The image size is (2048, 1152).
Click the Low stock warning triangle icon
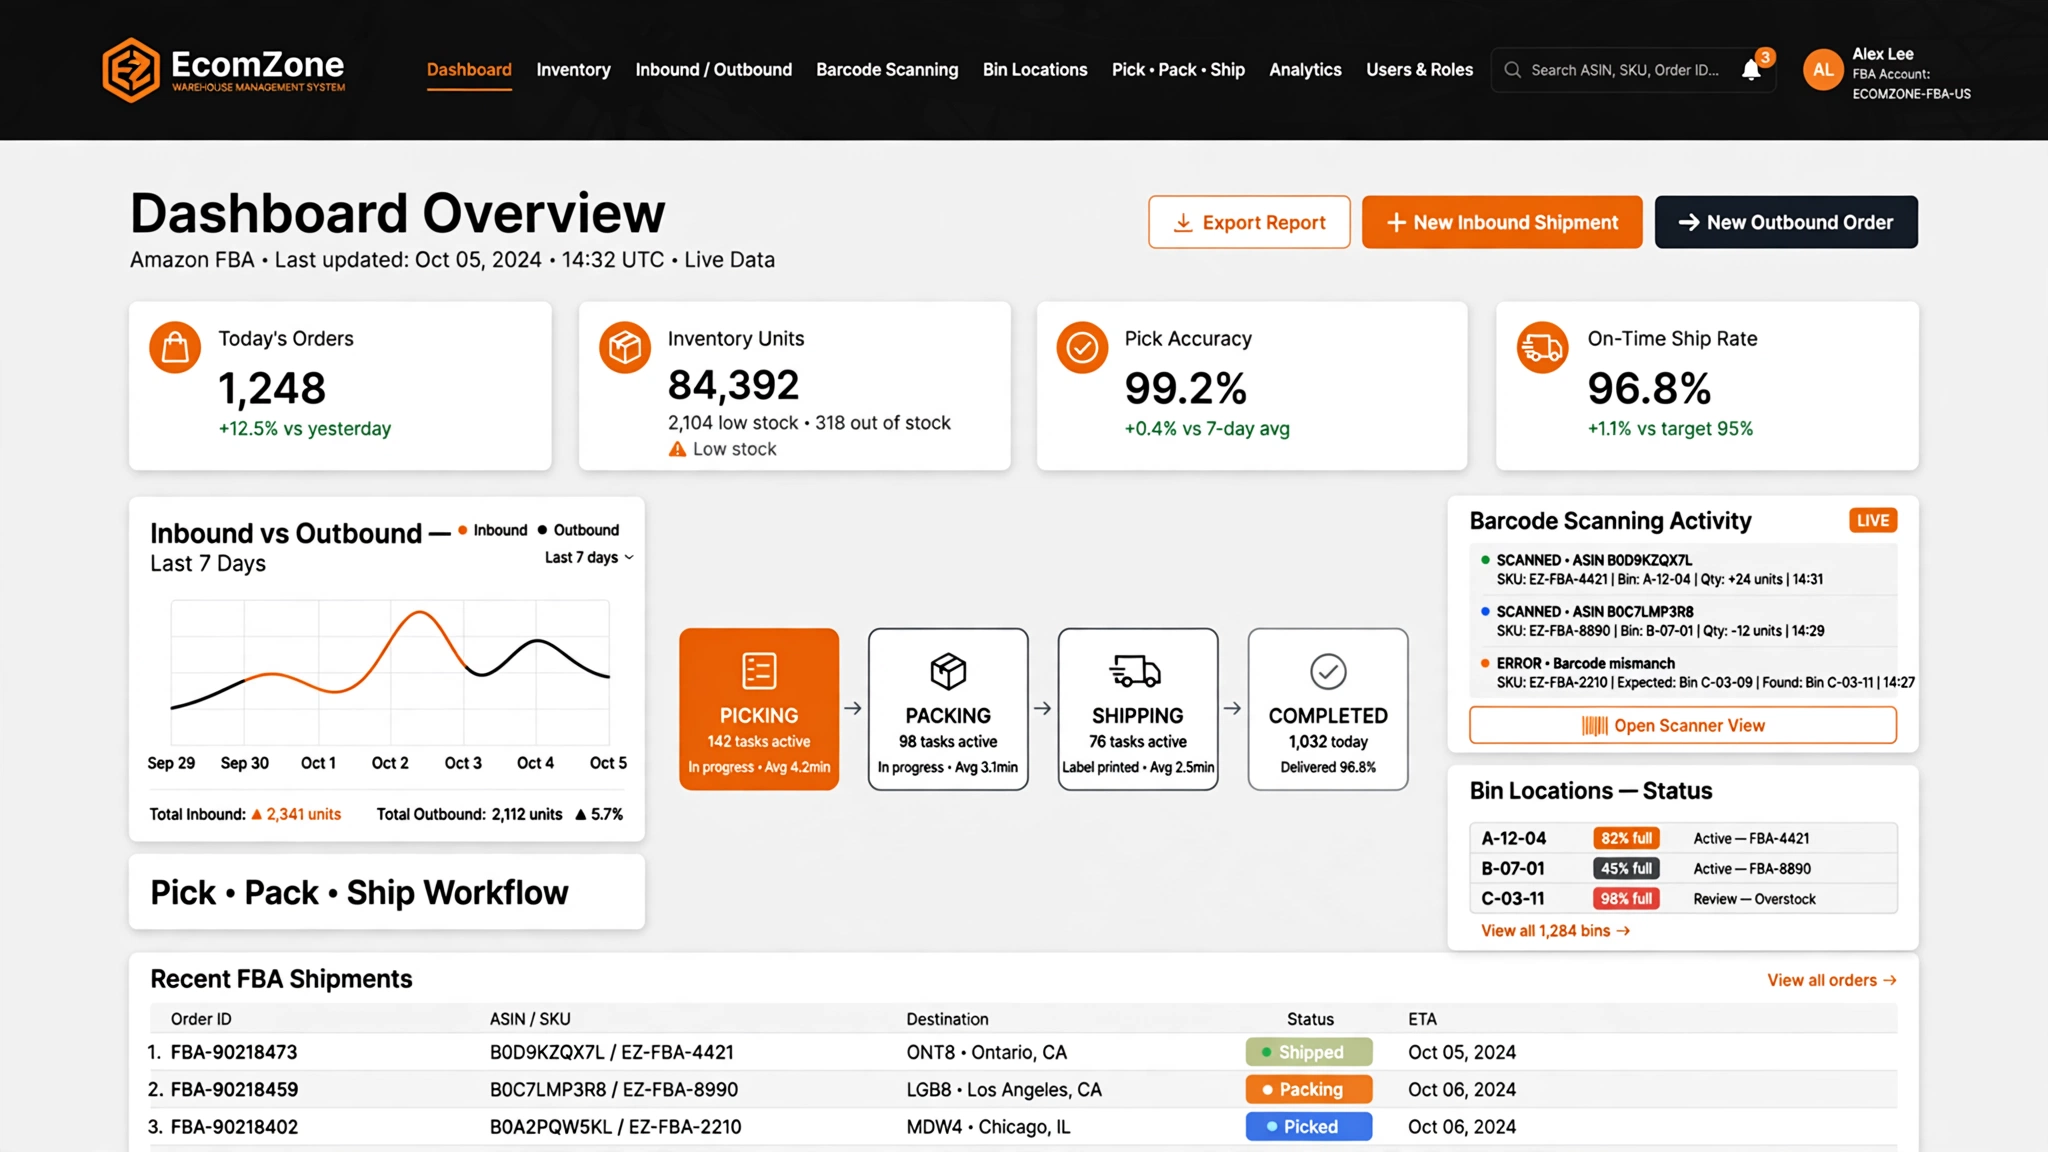[x=677, y=449]
